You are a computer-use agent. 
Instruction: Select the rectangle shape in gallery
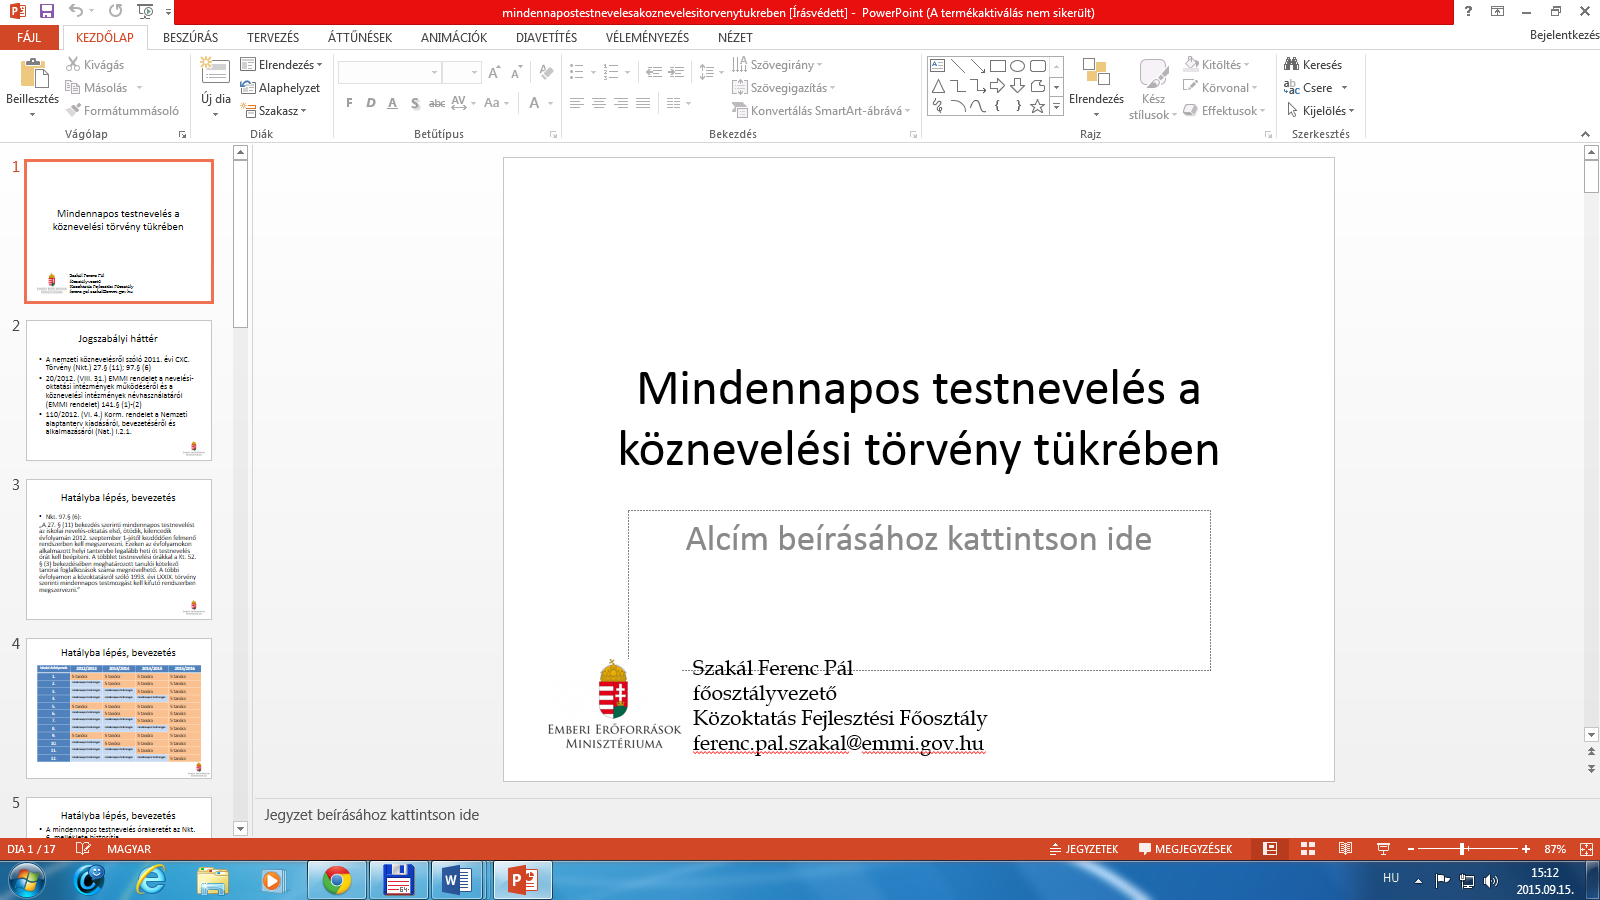(997, 66)
